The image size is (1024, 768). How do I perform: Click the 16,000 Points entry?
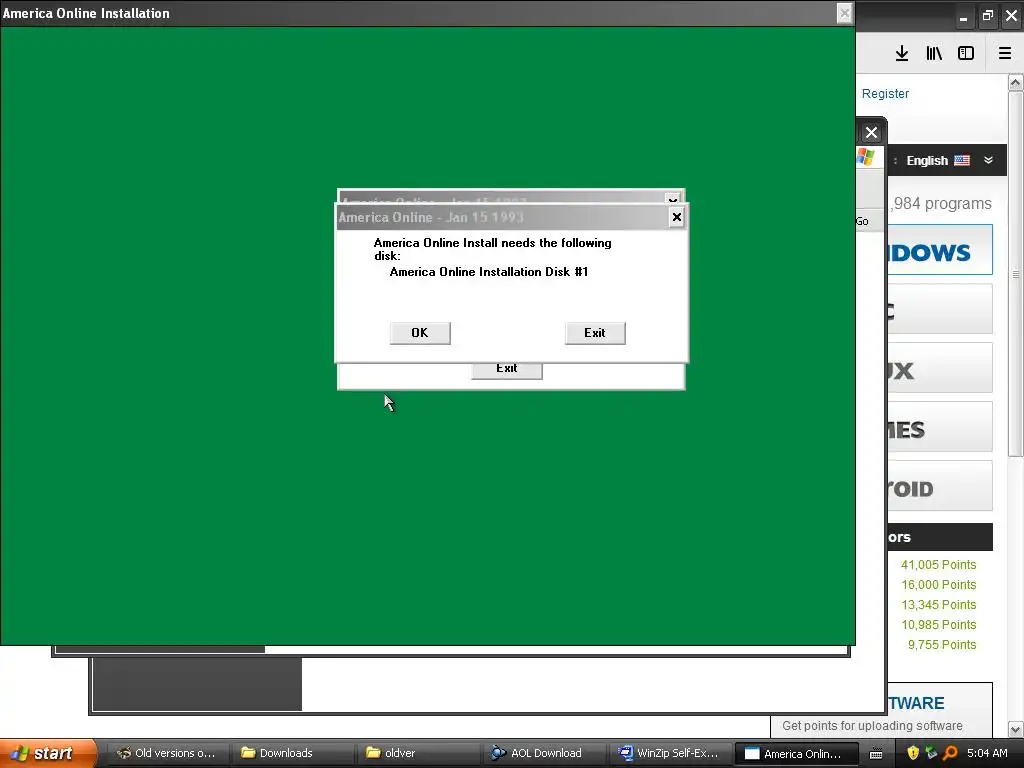tap(938, 585)
